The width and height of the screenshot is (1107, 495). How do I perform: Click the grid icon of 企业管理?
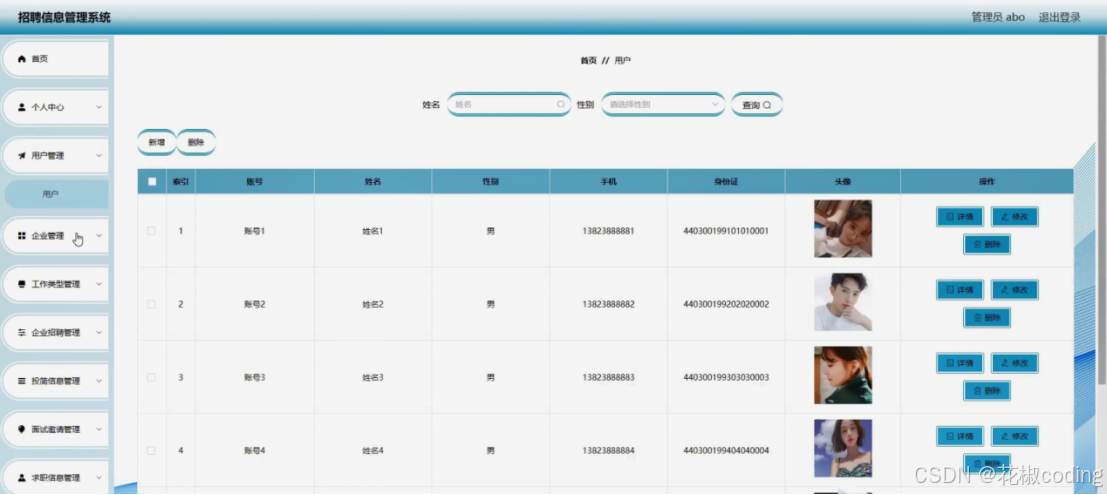tap(22, 236)
